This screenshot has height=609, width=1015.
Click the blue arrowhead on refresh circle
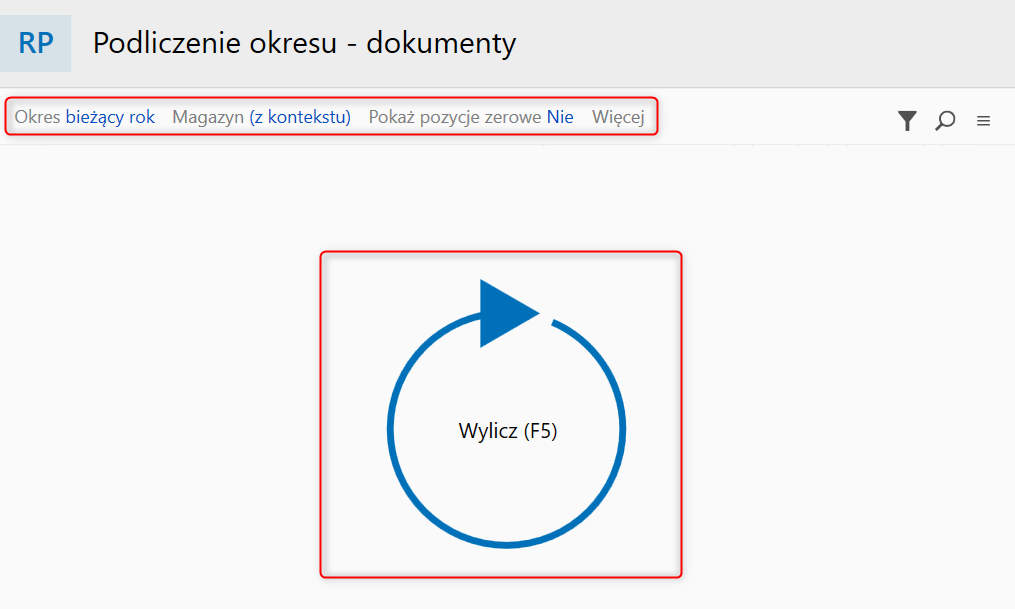pos(508,313)
